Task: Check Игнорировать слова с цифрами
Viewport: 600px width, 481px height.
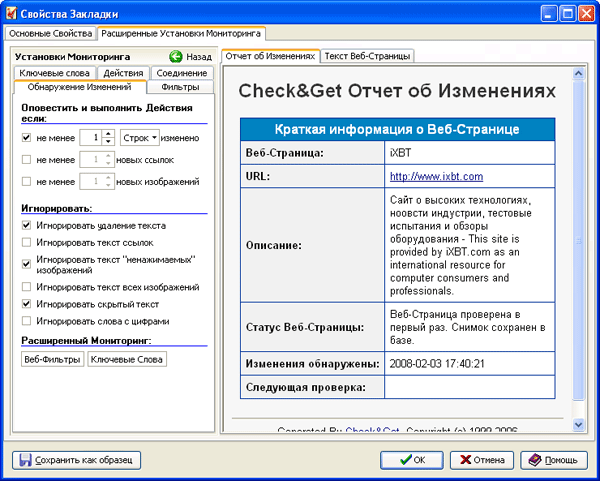Action: click(26, 321)
